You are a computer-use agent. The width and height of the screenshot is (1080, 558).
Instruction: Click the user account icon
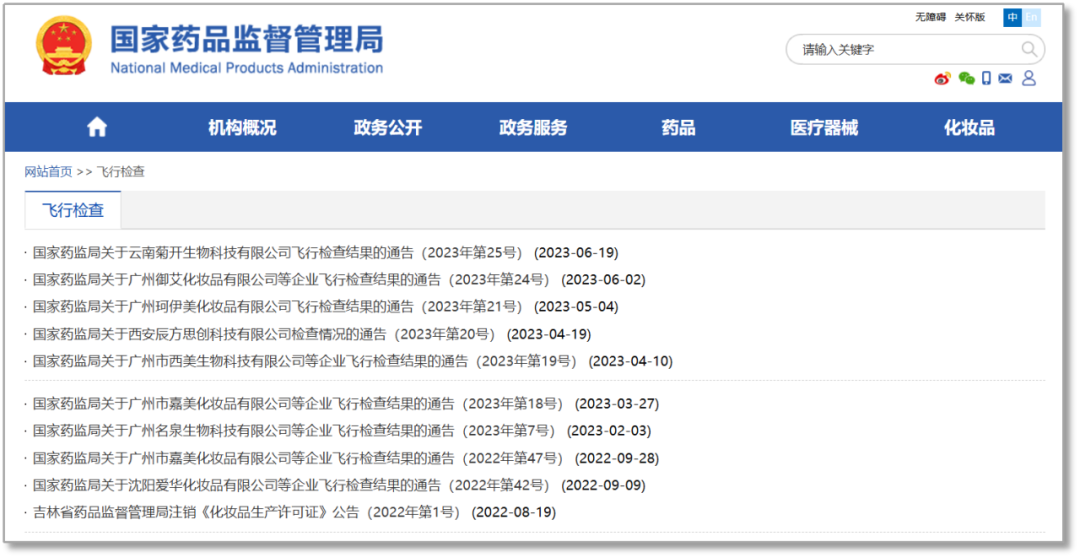coord(1029,79)
